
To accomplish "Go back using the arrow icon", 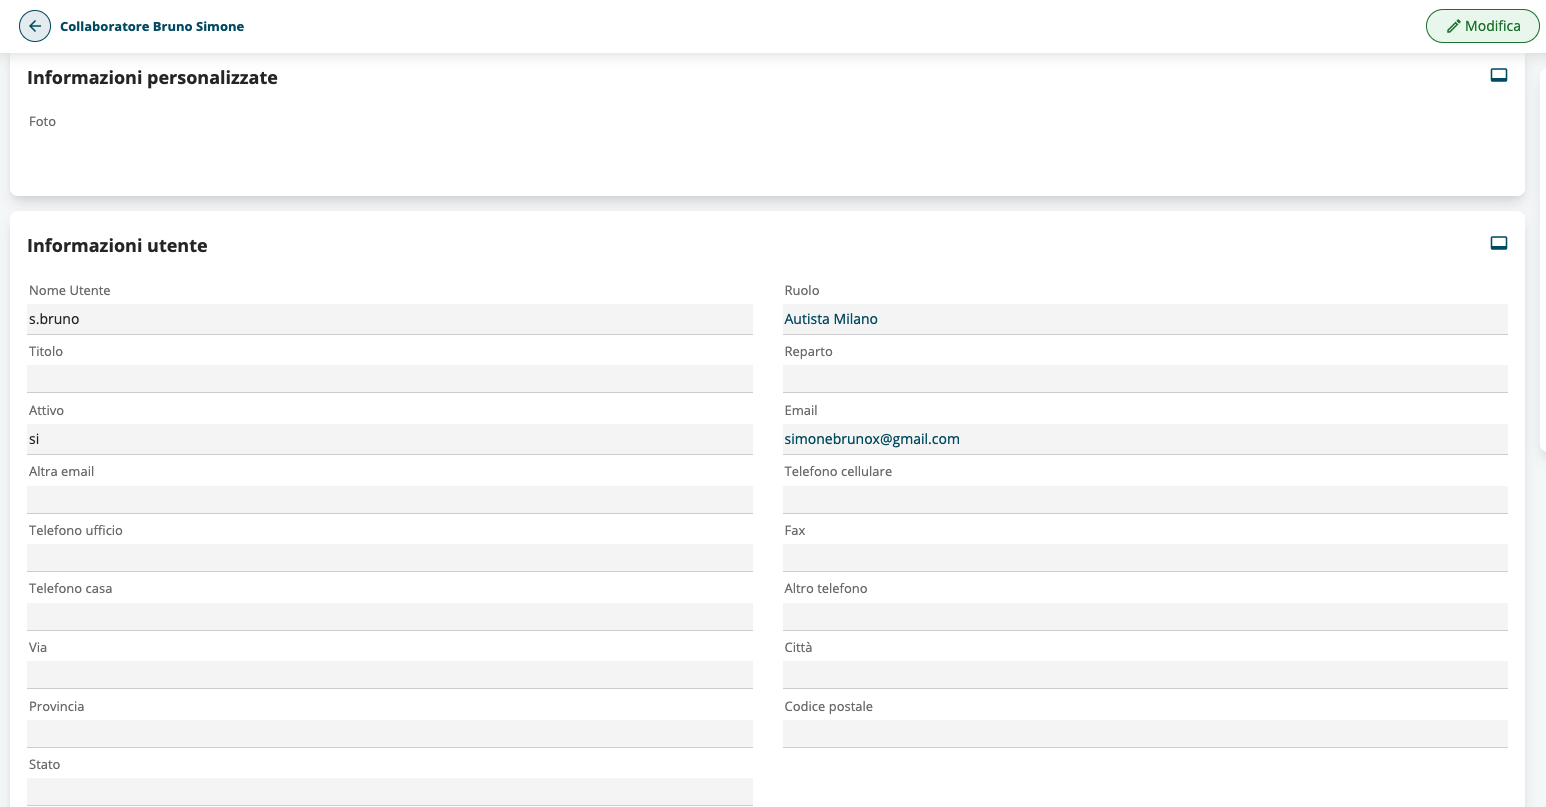I will pos(35,27).
